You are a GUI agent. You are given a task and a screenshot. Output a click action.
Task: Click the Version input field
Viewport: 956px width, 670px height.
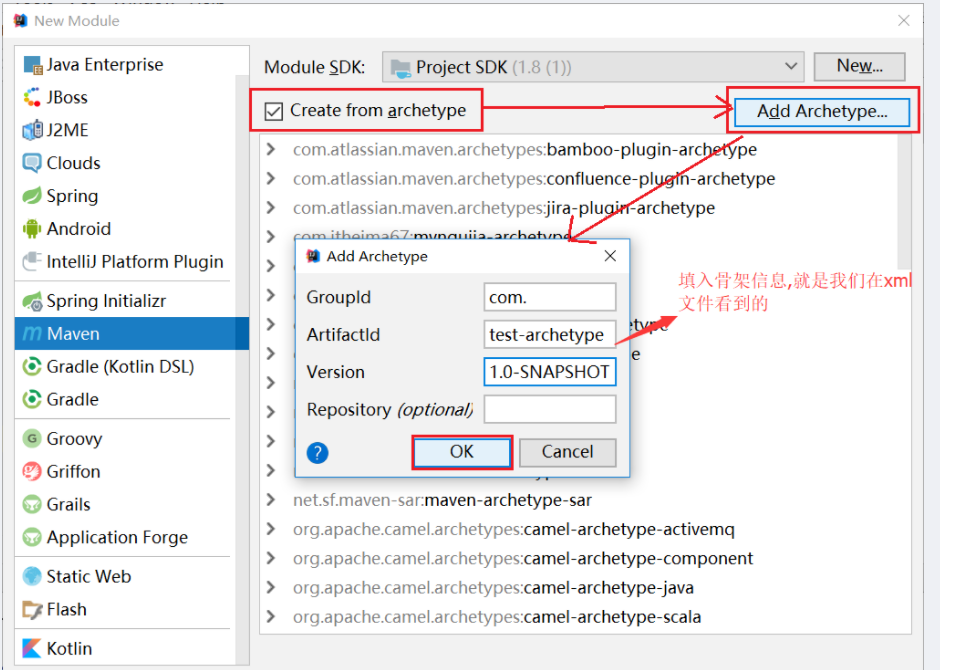pyautogui.click(x=549, y=372)
